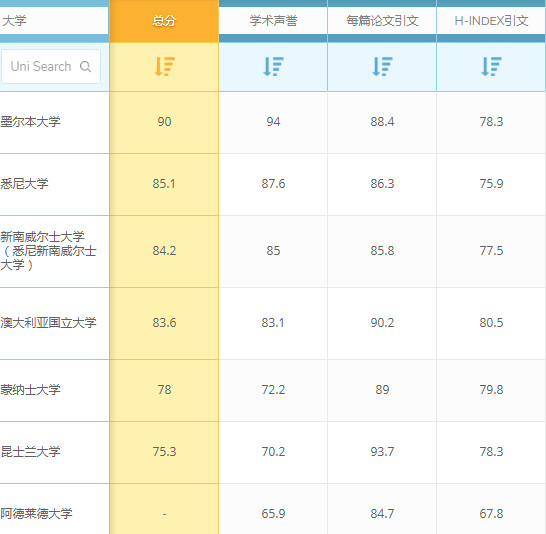The image size is (546, 534).
Task: Select the 学术声誉 column header
Action: [273, 21]
